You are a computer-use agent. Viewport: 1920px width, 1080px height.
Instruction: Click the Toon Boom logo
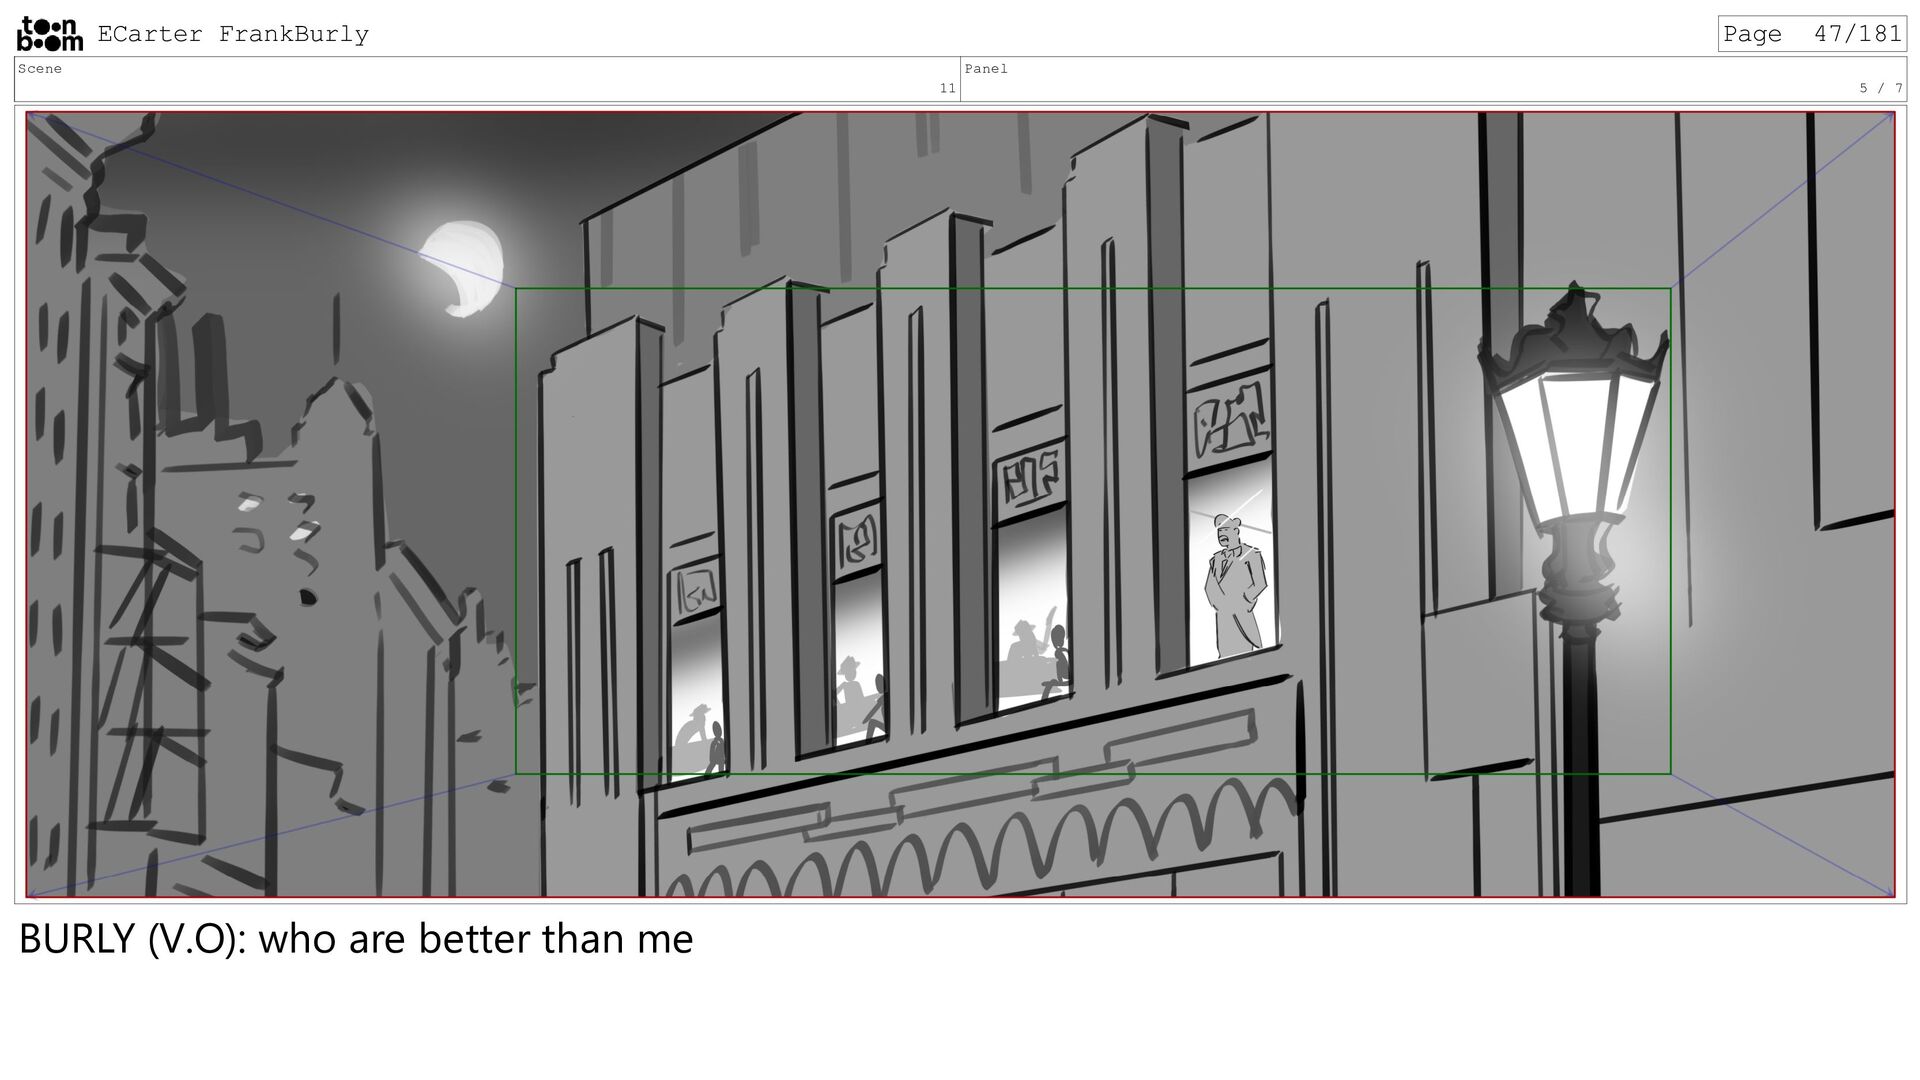[50, 33]
